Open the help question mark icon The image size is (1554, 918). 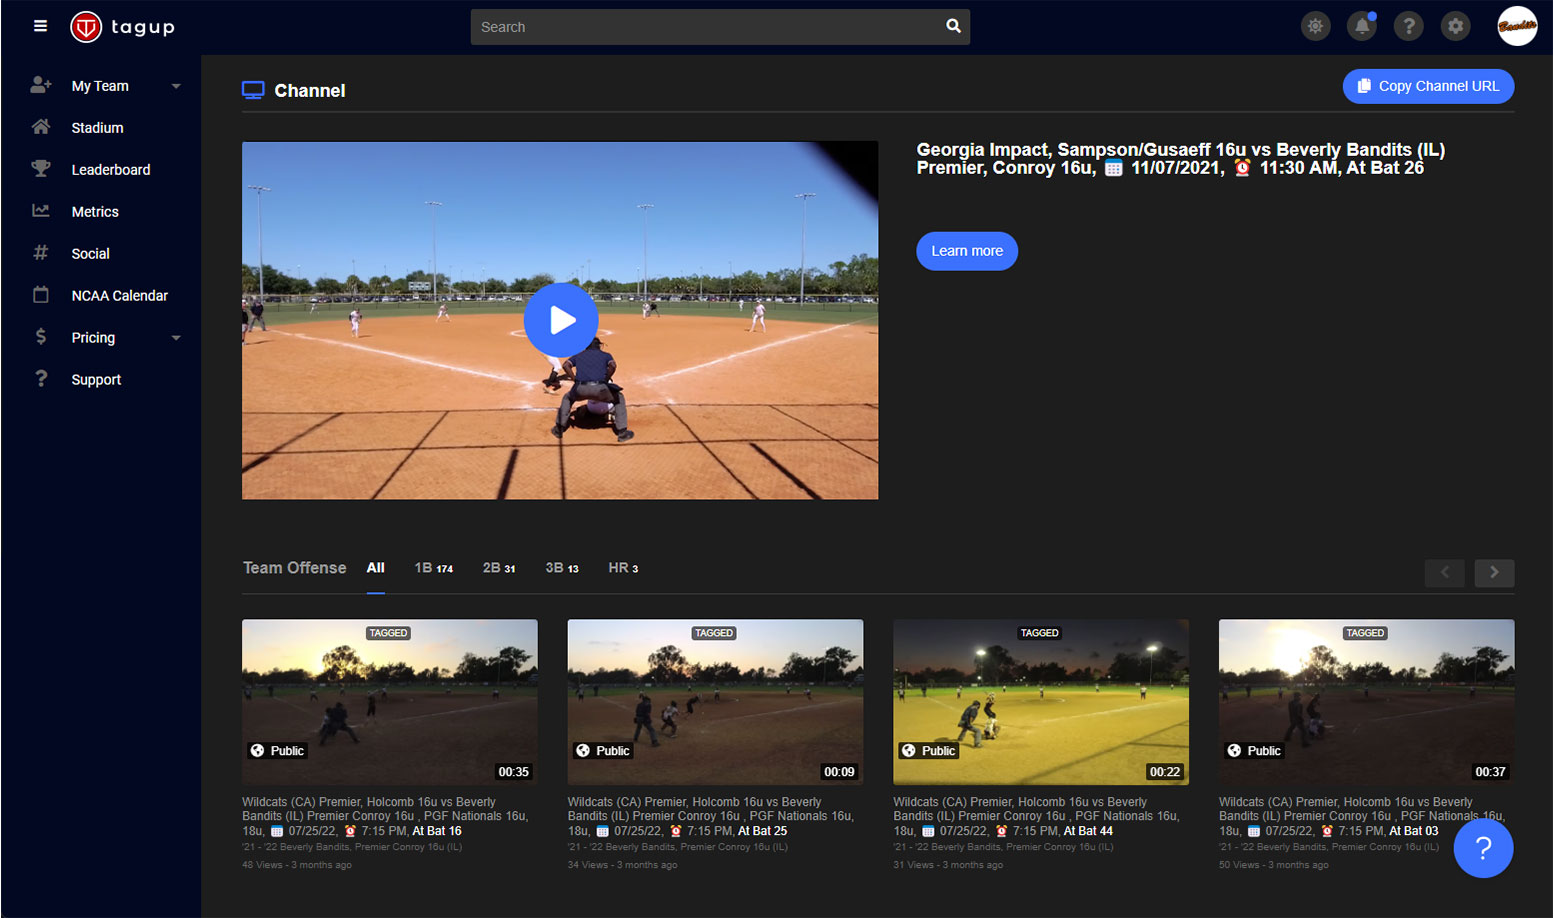[1409, 26]
